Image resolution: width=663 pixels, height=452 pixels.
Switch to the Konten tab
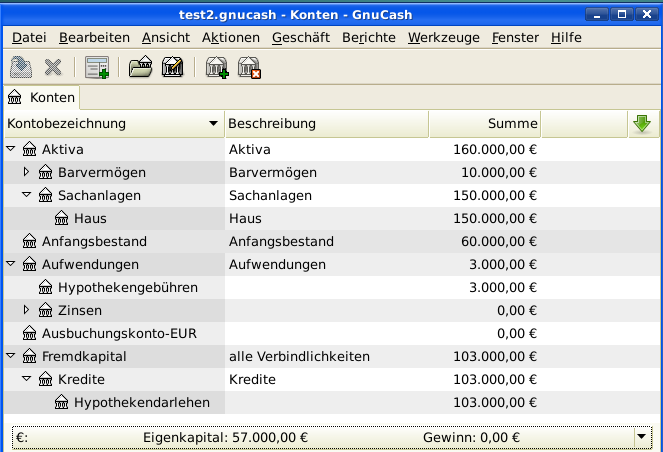click(41, 98)
